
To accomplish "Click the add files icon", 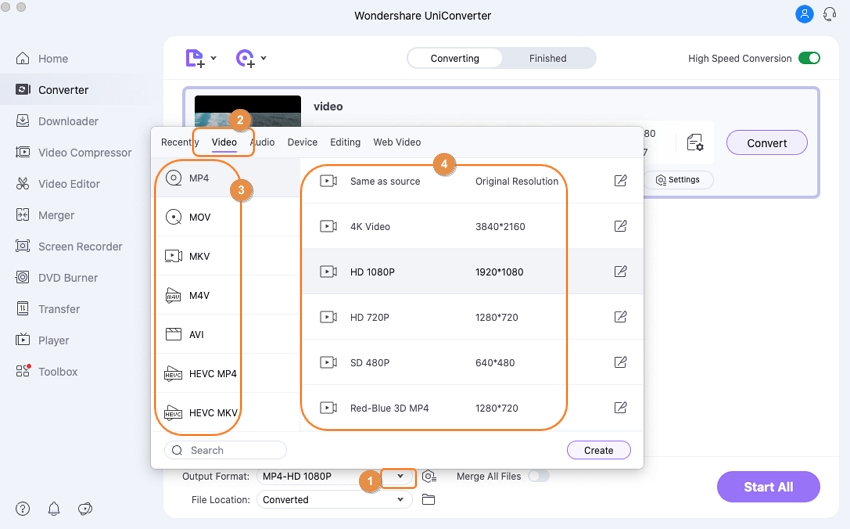I will [195, 58].
